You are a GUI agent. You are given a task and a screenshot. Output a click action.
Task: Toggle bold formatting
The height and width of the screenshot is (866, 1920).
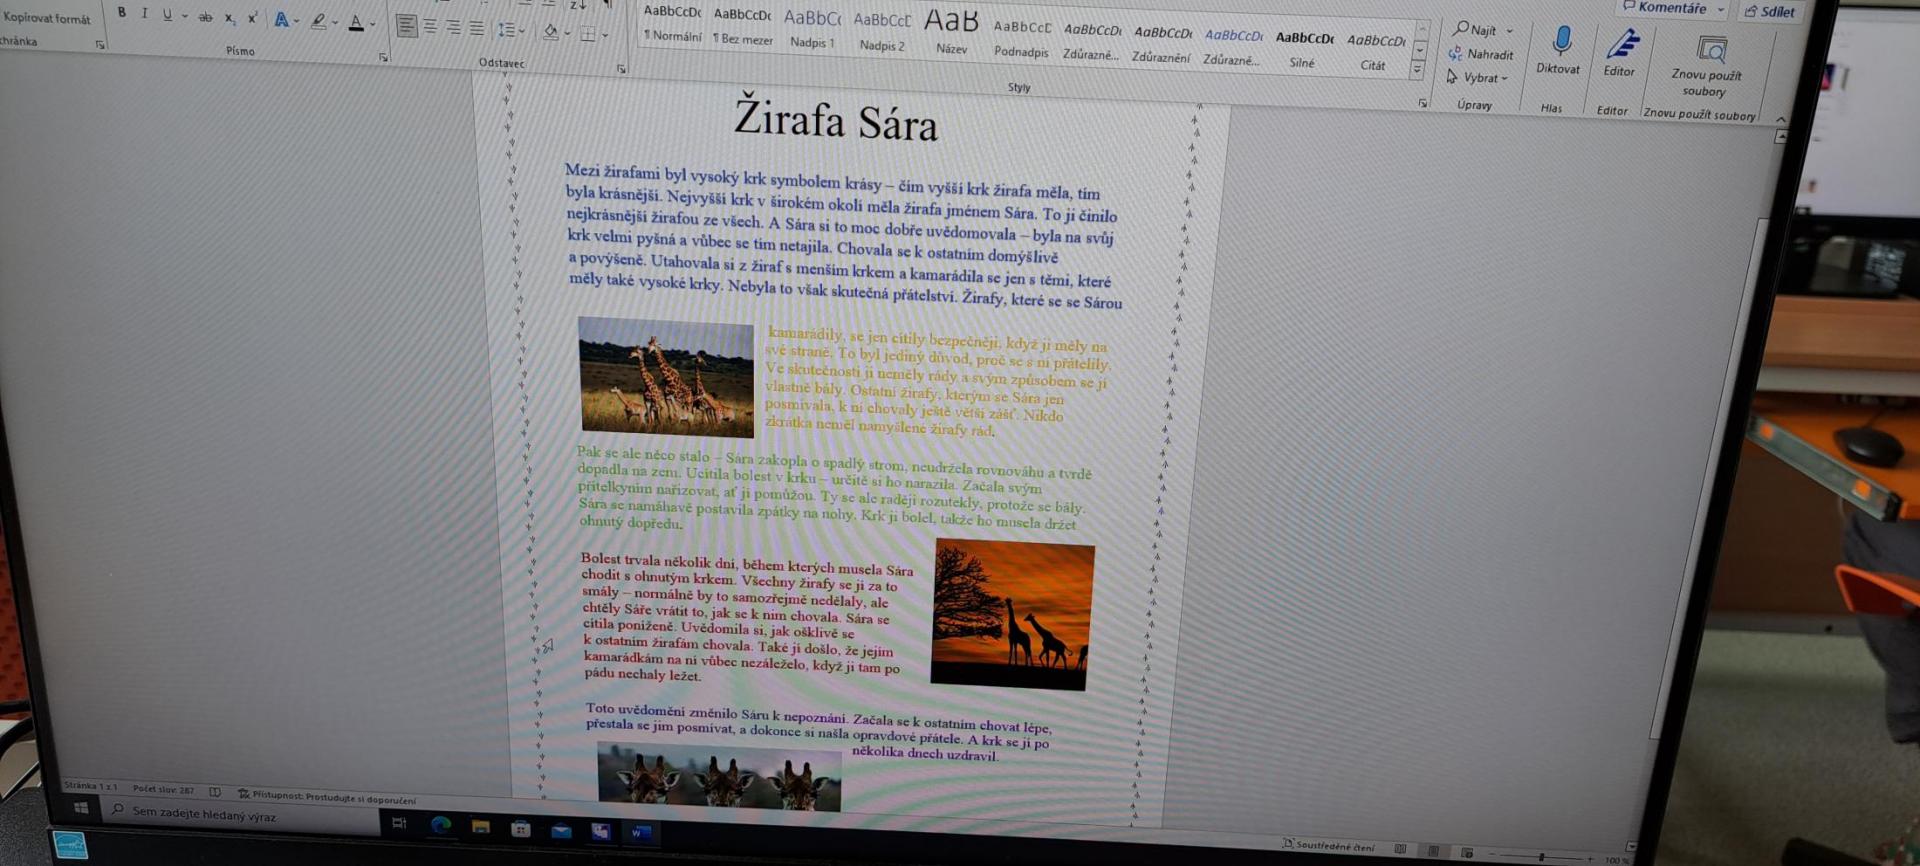(122, 13)
